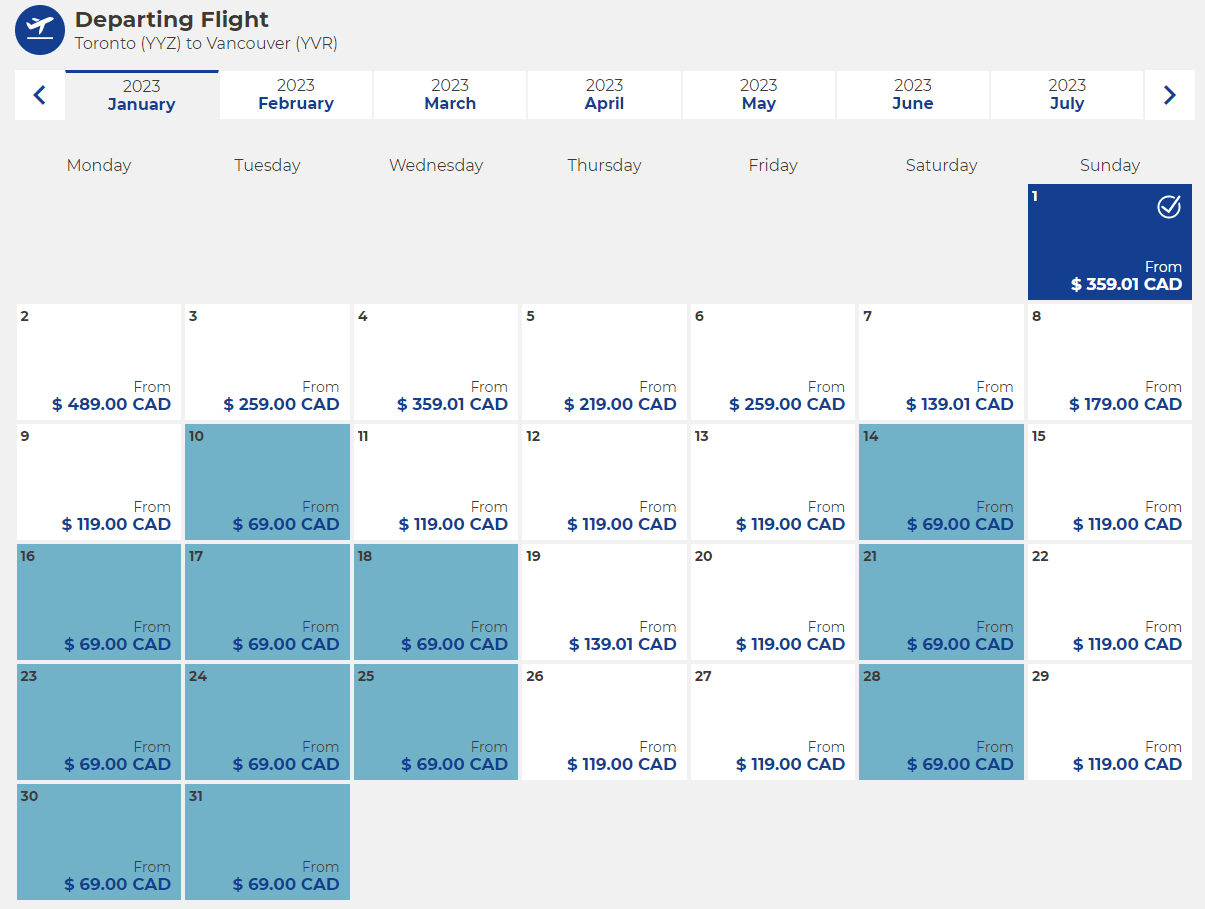Click the previous months left arrow

(40, 95)
